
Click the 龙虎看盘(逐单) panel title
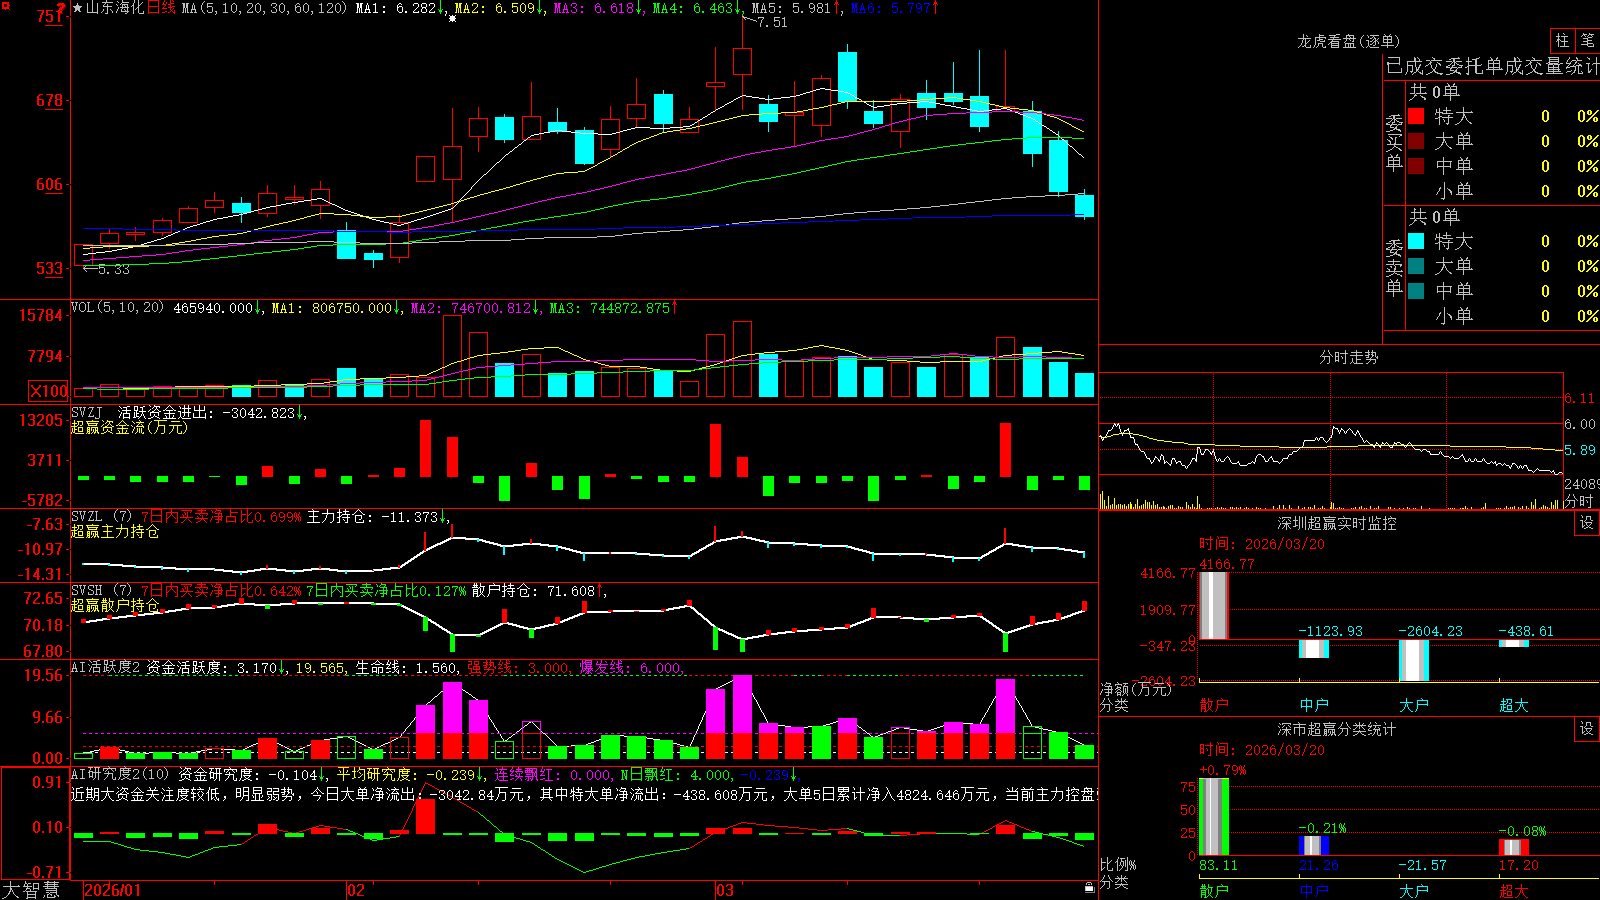1348,41
